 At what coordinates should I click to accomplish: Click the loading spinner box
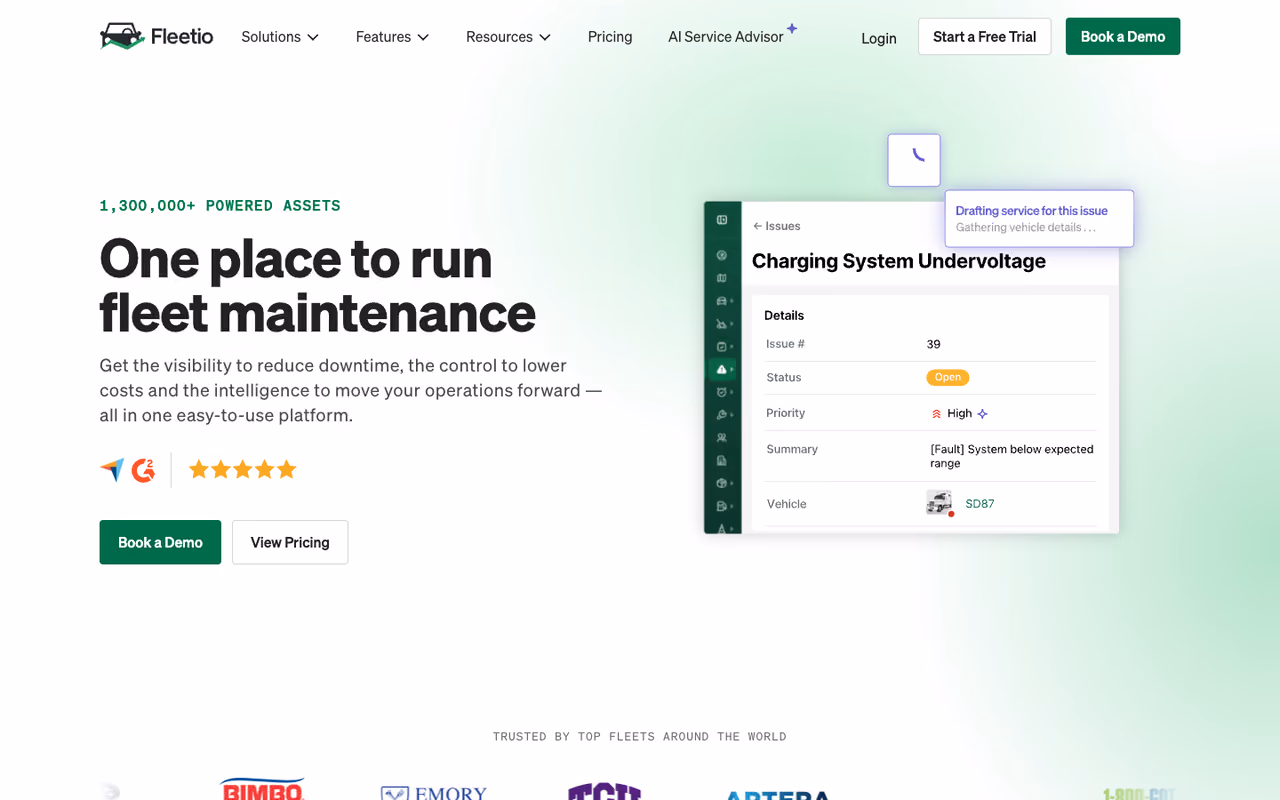coord(914,160)
